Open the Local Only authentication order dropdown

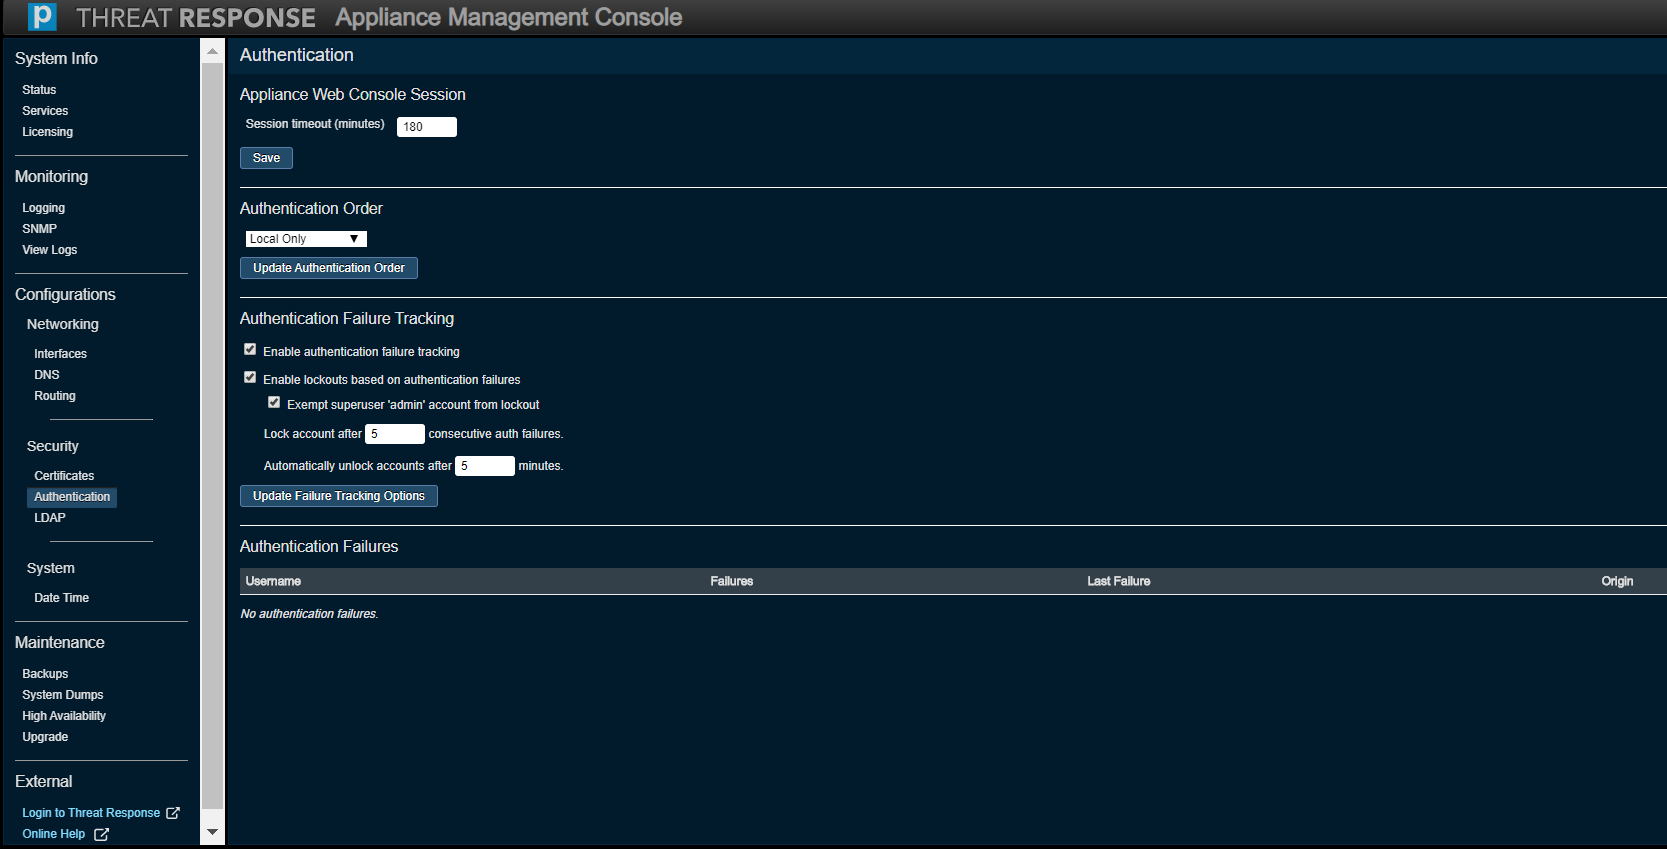pos(306,239)
